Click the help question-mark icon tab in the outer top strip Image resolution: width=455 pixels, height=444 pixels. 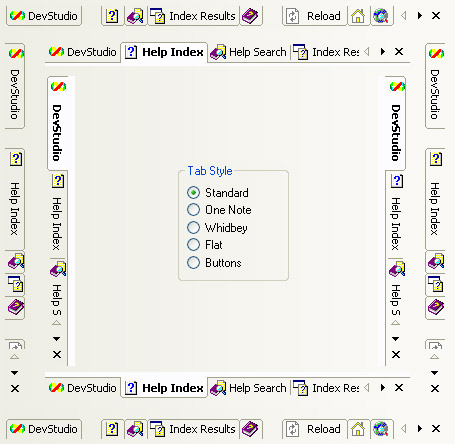(112, 16)
